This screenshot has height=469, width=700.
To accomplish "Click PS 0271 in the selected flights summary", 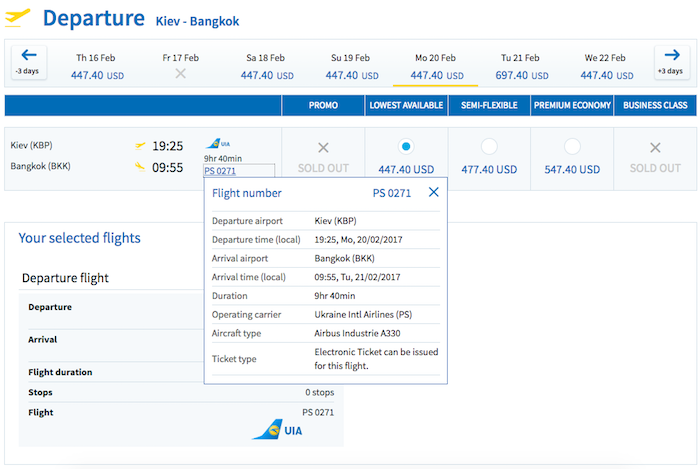I will pos(318,412).
